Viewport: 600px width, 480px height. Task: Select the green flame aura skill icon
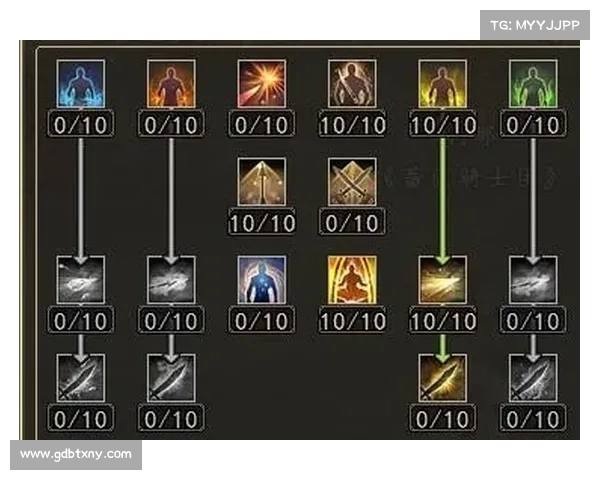coord(533,84)
